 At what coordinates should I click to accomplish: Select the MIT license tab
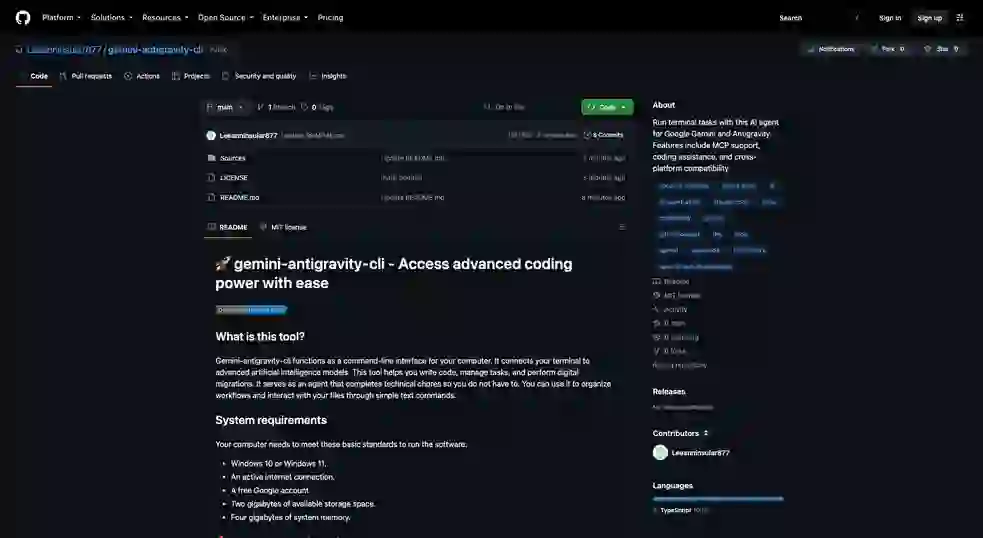coord(283,227)
